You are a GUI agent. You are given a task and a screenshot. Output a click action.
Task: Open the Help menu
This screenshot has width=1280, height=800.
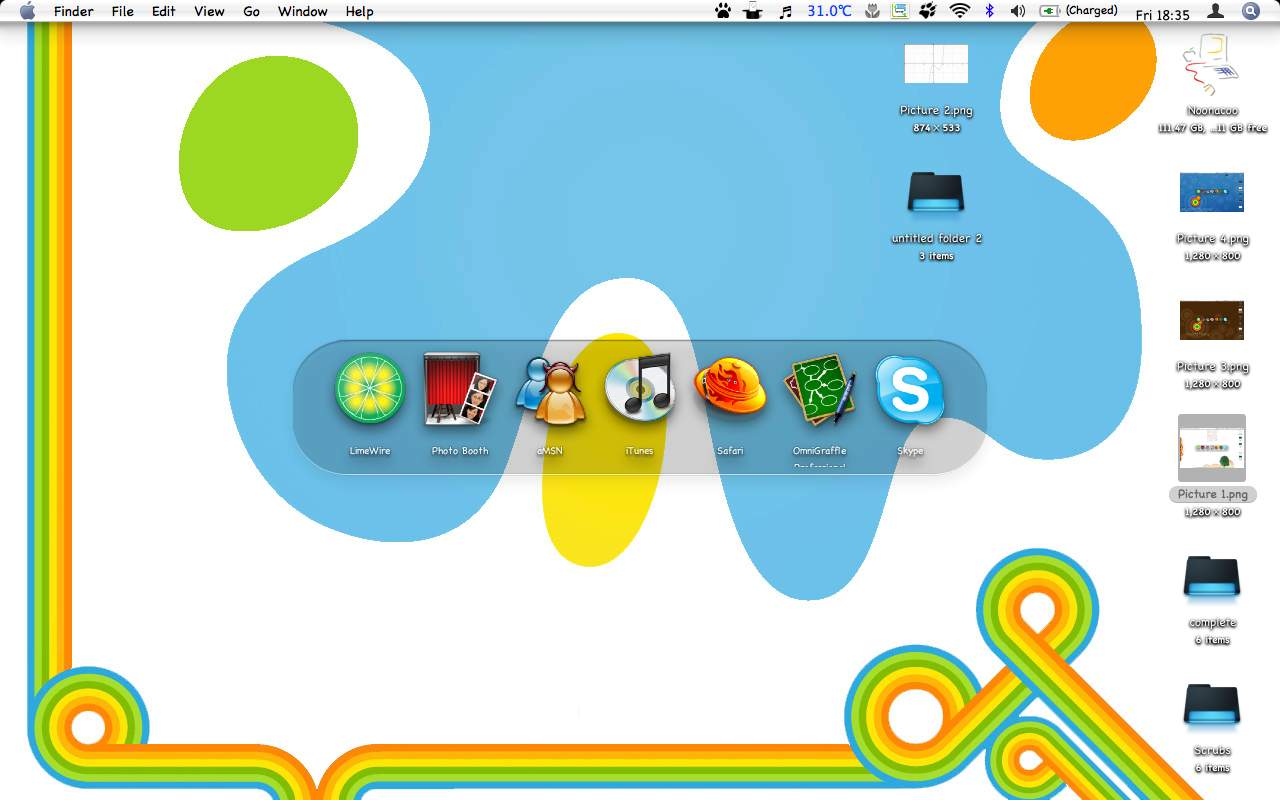tap(359, 11)
